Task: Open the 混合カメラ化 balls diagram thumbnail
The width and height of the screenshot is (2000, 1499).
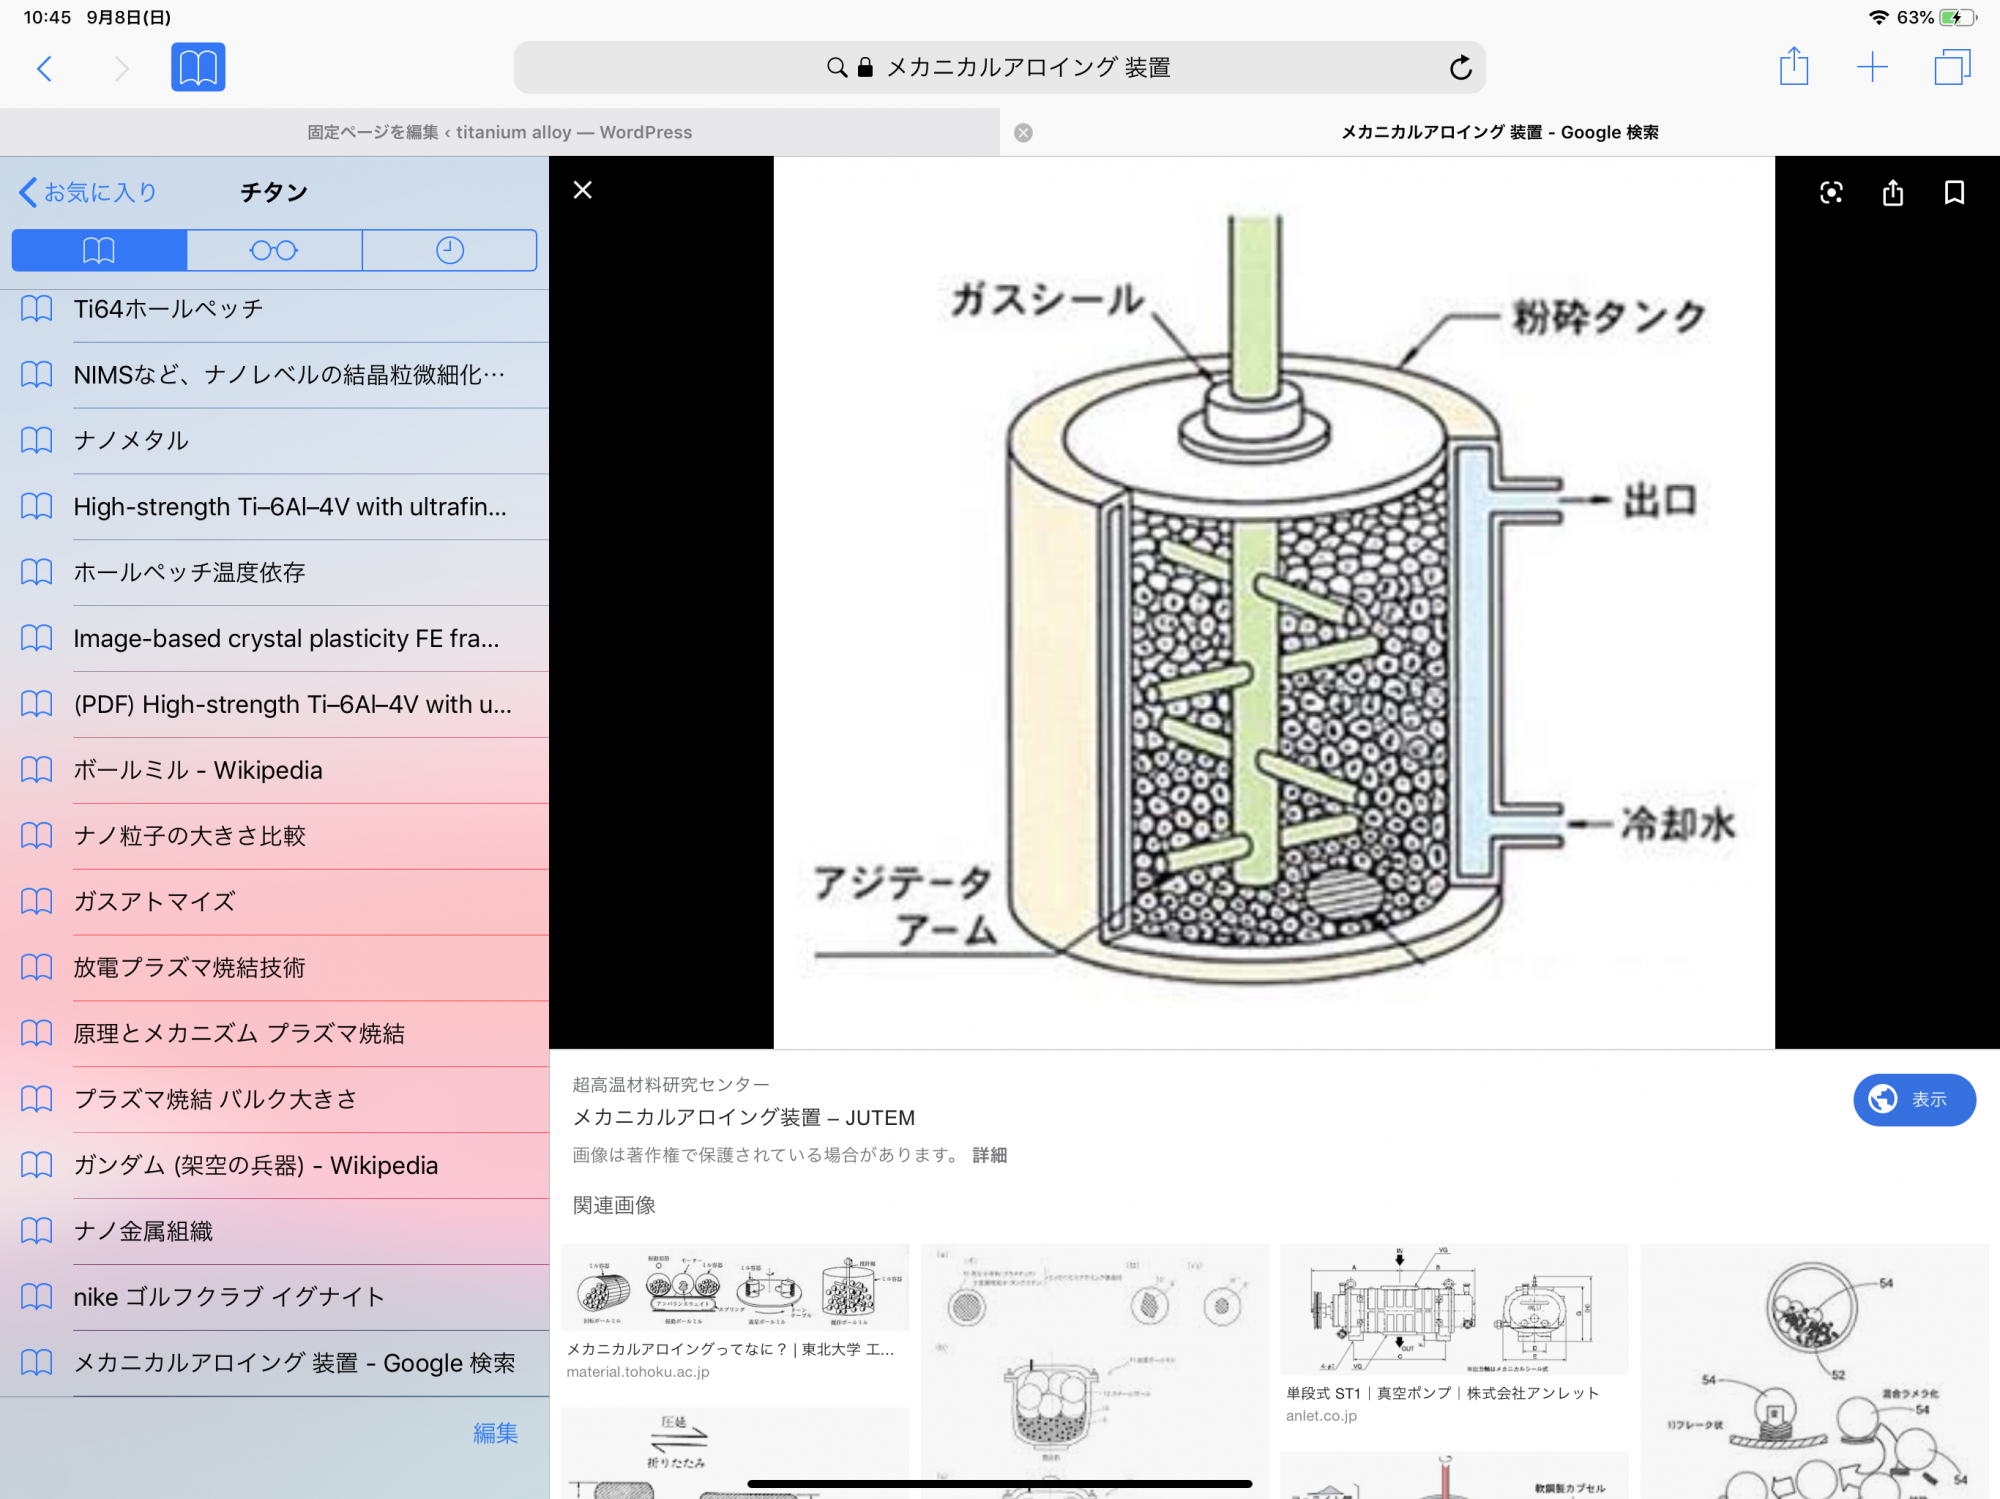Action: pyautogui.click(x=1814, y=1371)
